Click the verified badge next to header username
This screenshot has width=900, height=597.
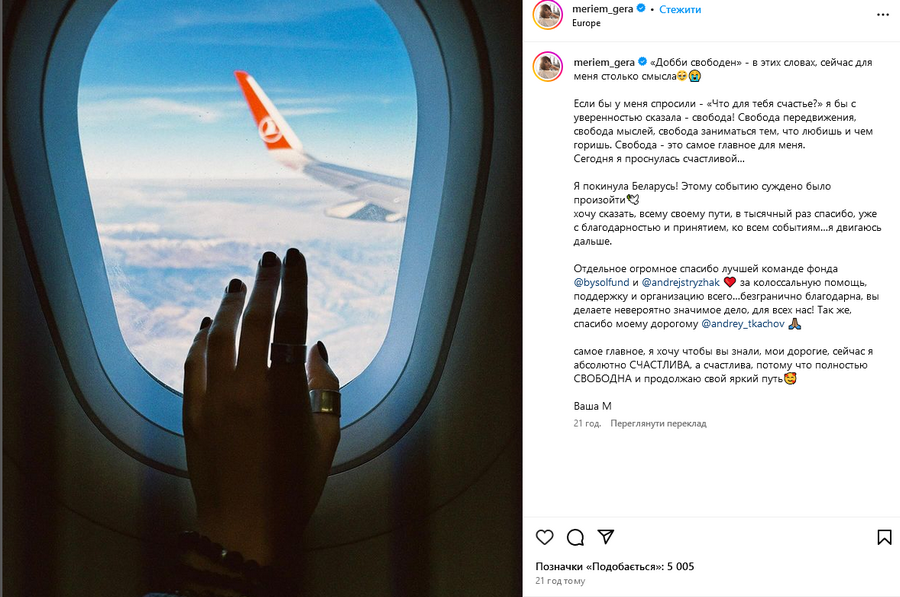(x=641, y=9)
